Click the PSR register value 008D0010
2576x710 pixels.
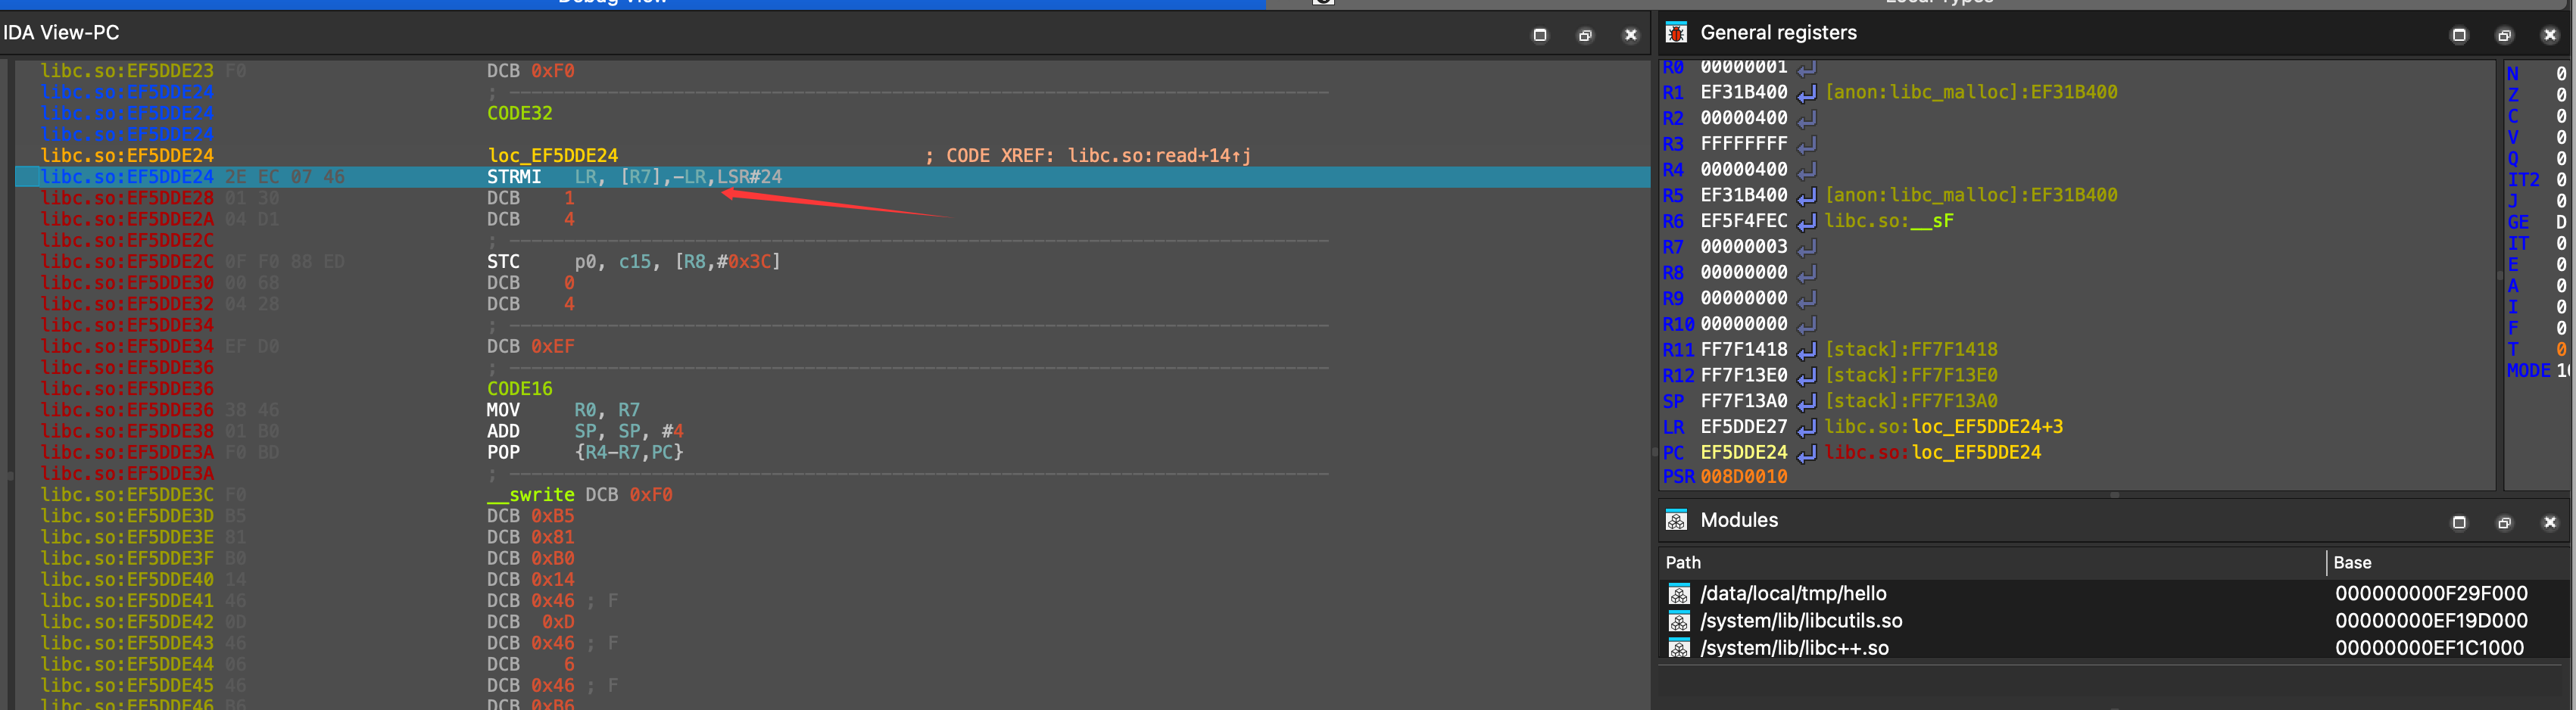1743,477
